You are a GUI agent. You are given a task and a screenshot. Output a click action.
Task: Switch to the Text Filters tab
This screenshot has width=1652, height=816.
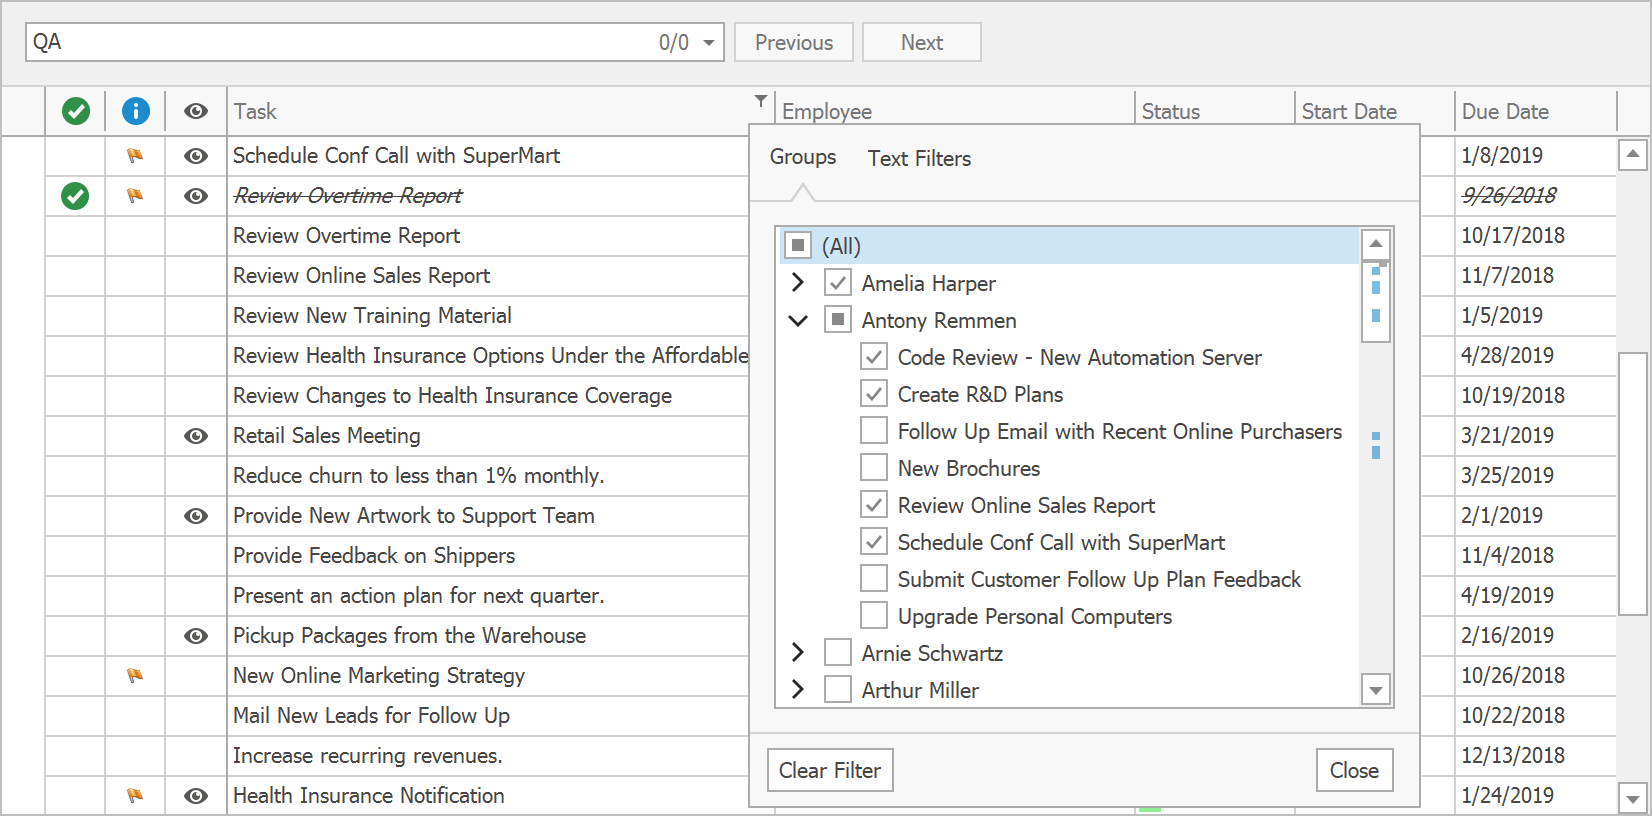919,158
